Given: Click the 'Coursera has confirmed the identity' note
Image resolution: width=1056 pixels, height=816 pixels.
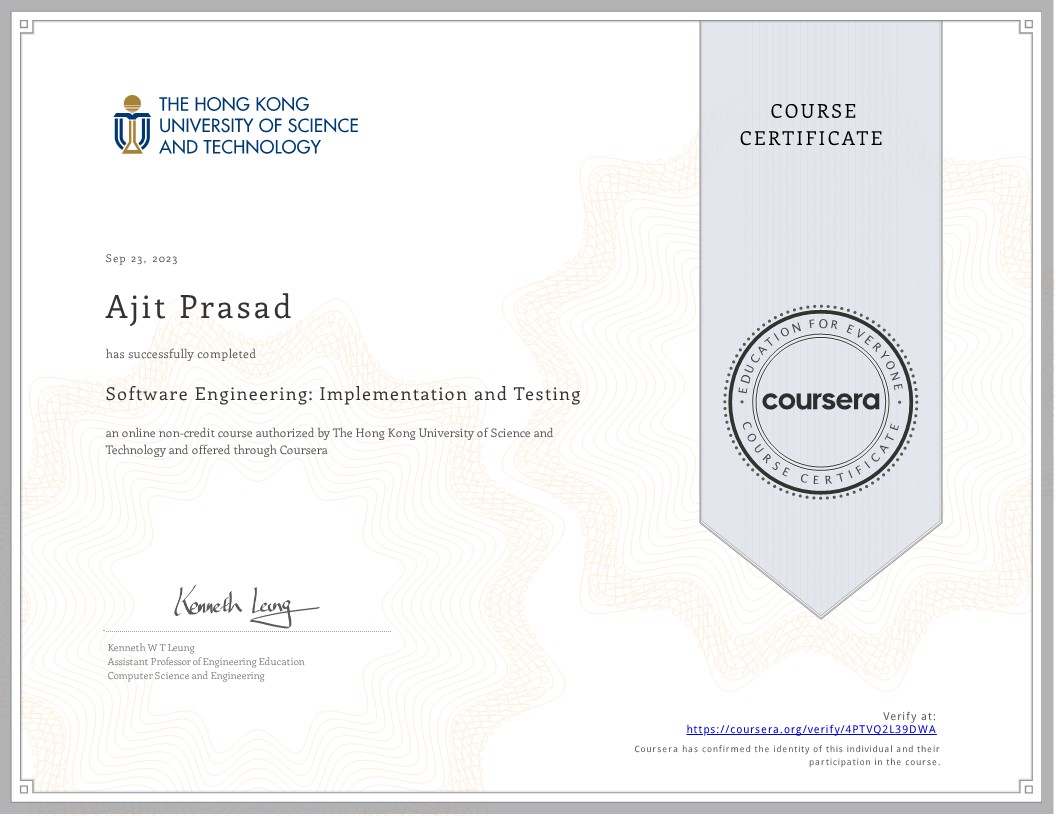Looking at the screenshot, I should (x=787, y=755).
